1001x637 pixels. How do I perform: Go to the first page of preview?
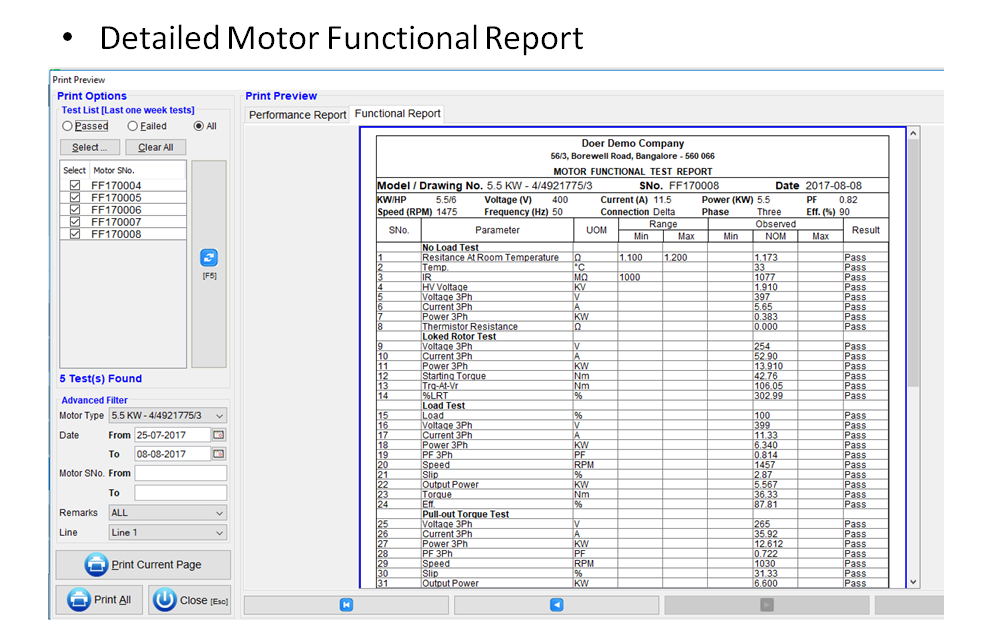point(346,605)
